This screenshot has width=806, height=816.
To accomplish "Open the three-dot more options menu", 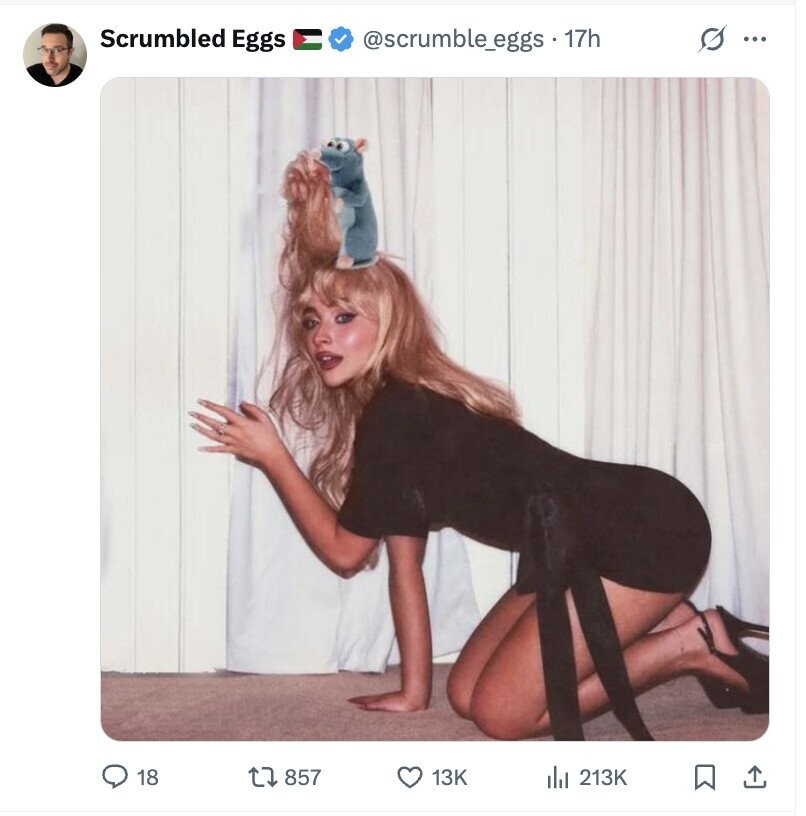I will 754,39.
